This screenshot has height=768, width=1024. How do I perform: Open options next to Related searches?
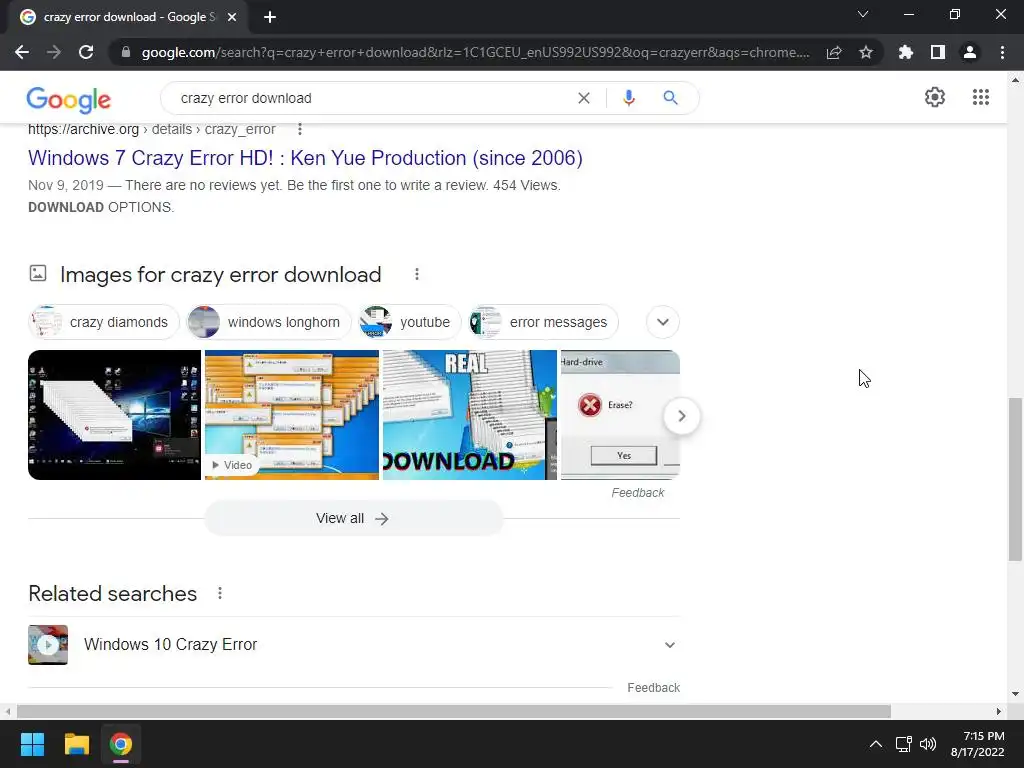point(220,593)
